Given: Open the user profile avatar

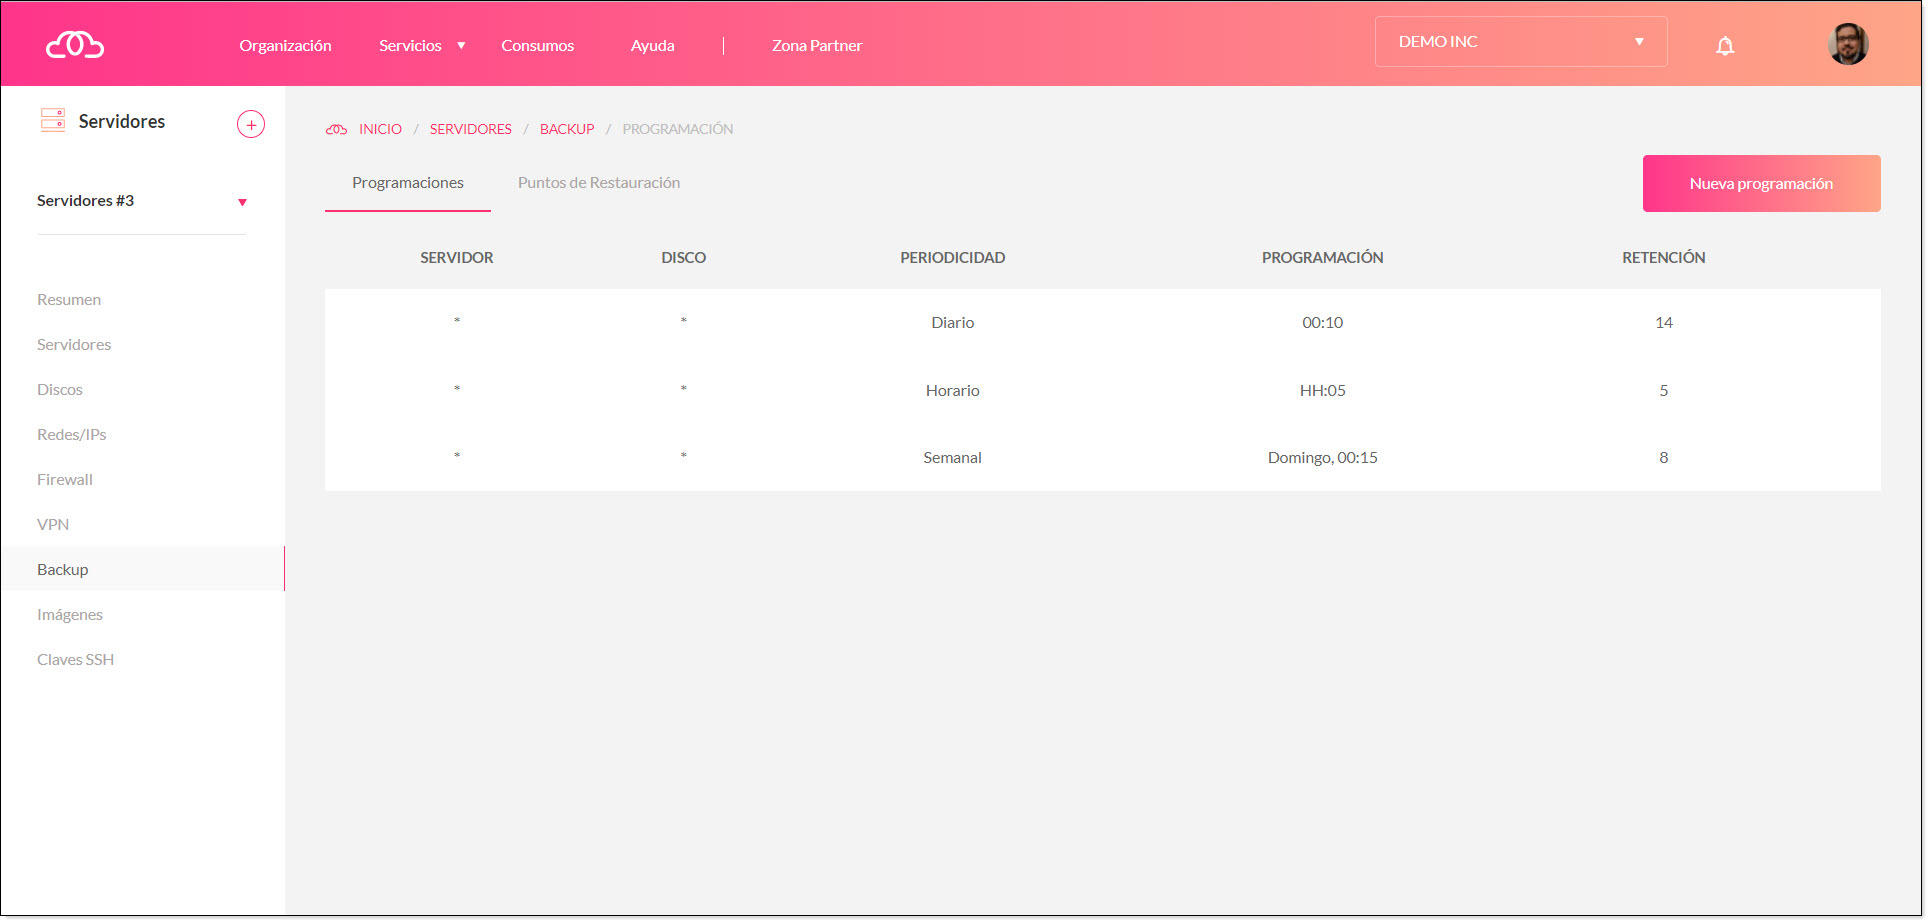Looking at the screenshot, I should point(1848,44).
